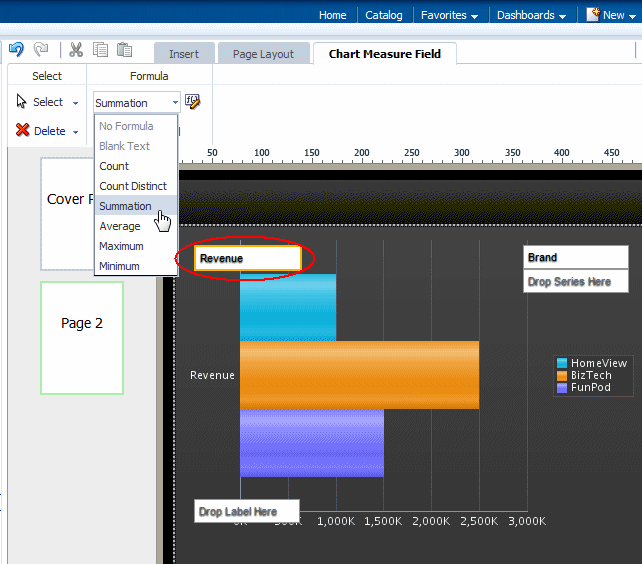Image resolution: width=642 pixels, height=564 pixels.
Task: Click the Brand series field
Action: click(576, 257)
